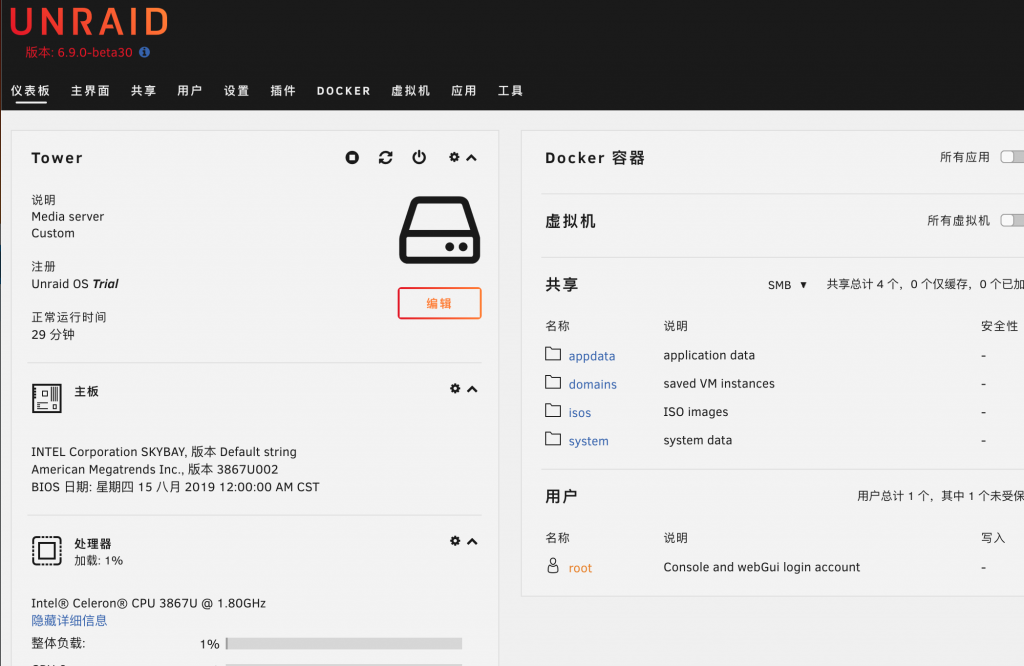Click the 写入 column header

993,538
